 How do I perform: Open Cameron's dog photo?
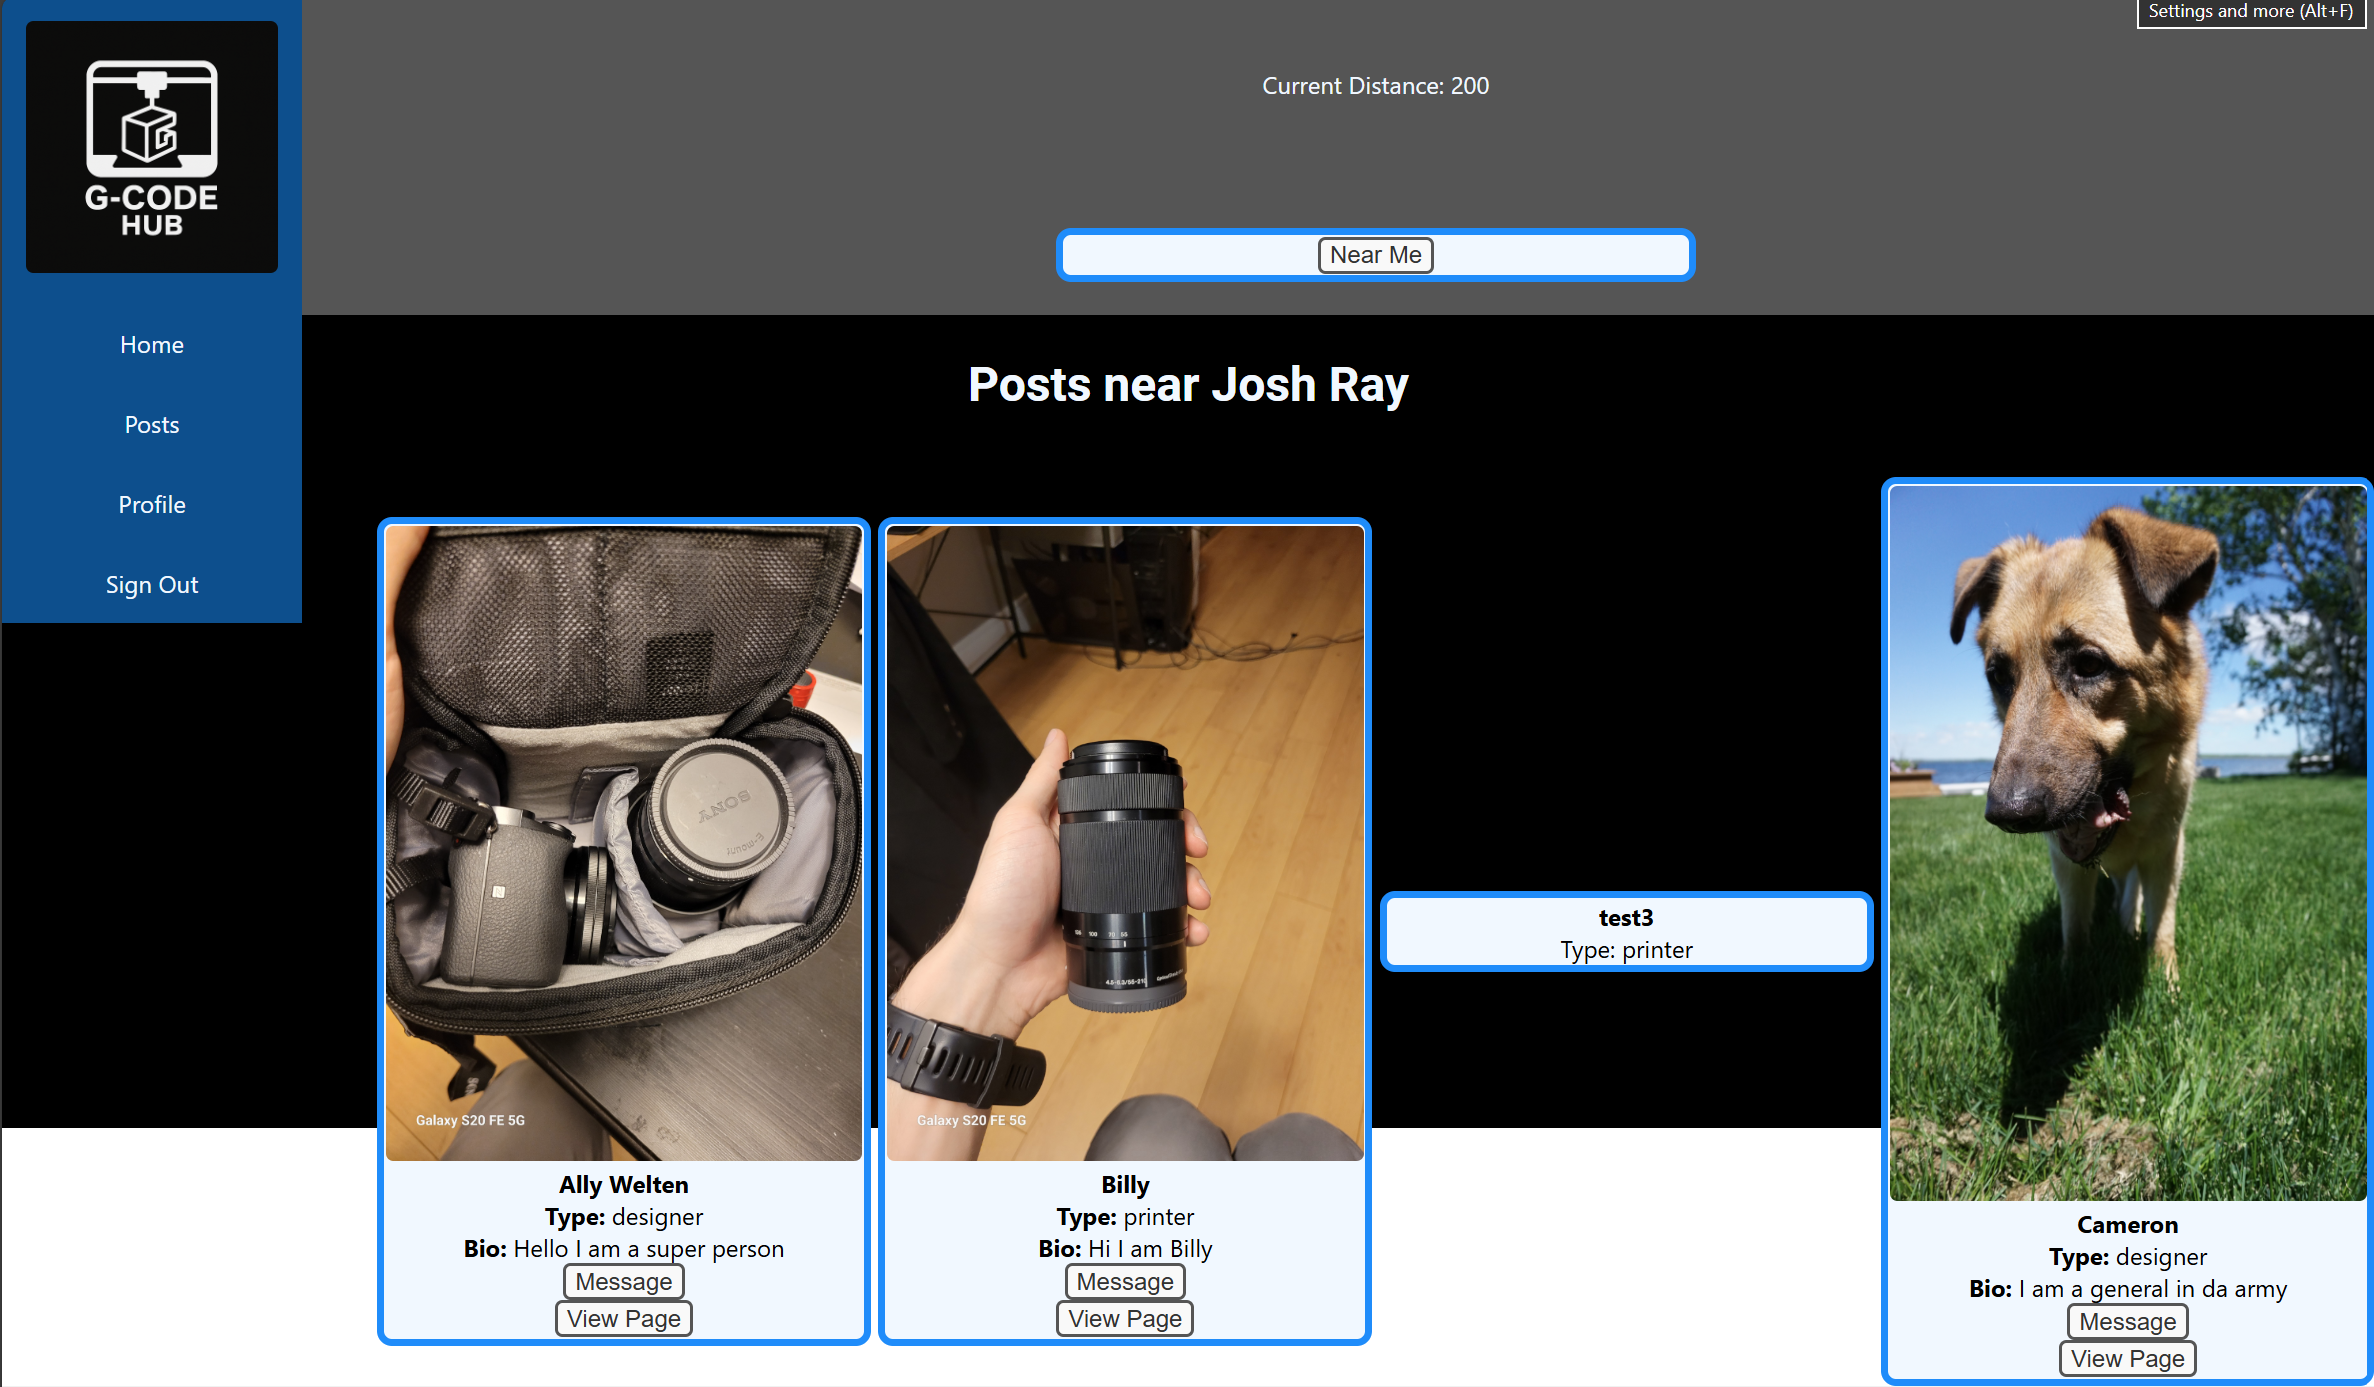(x=2127, y=842)
